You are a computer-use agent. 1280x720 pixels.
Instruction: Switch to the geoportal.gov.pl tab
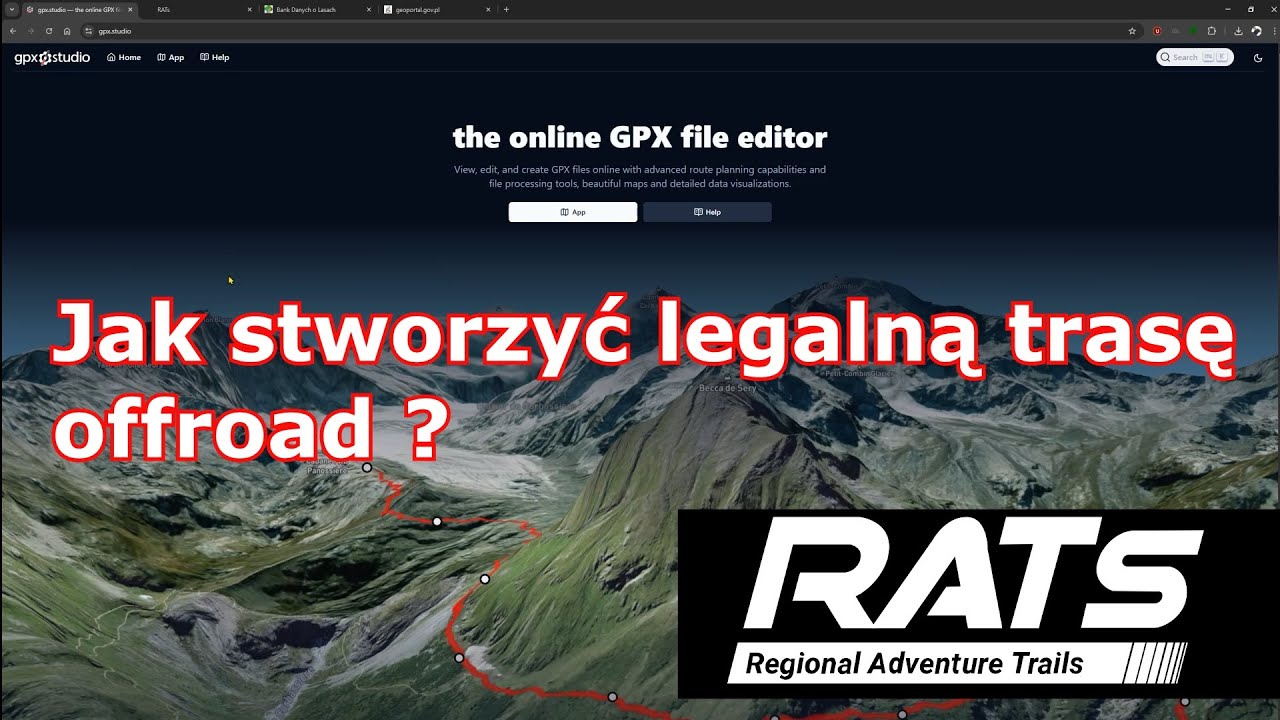coord(437,9)
